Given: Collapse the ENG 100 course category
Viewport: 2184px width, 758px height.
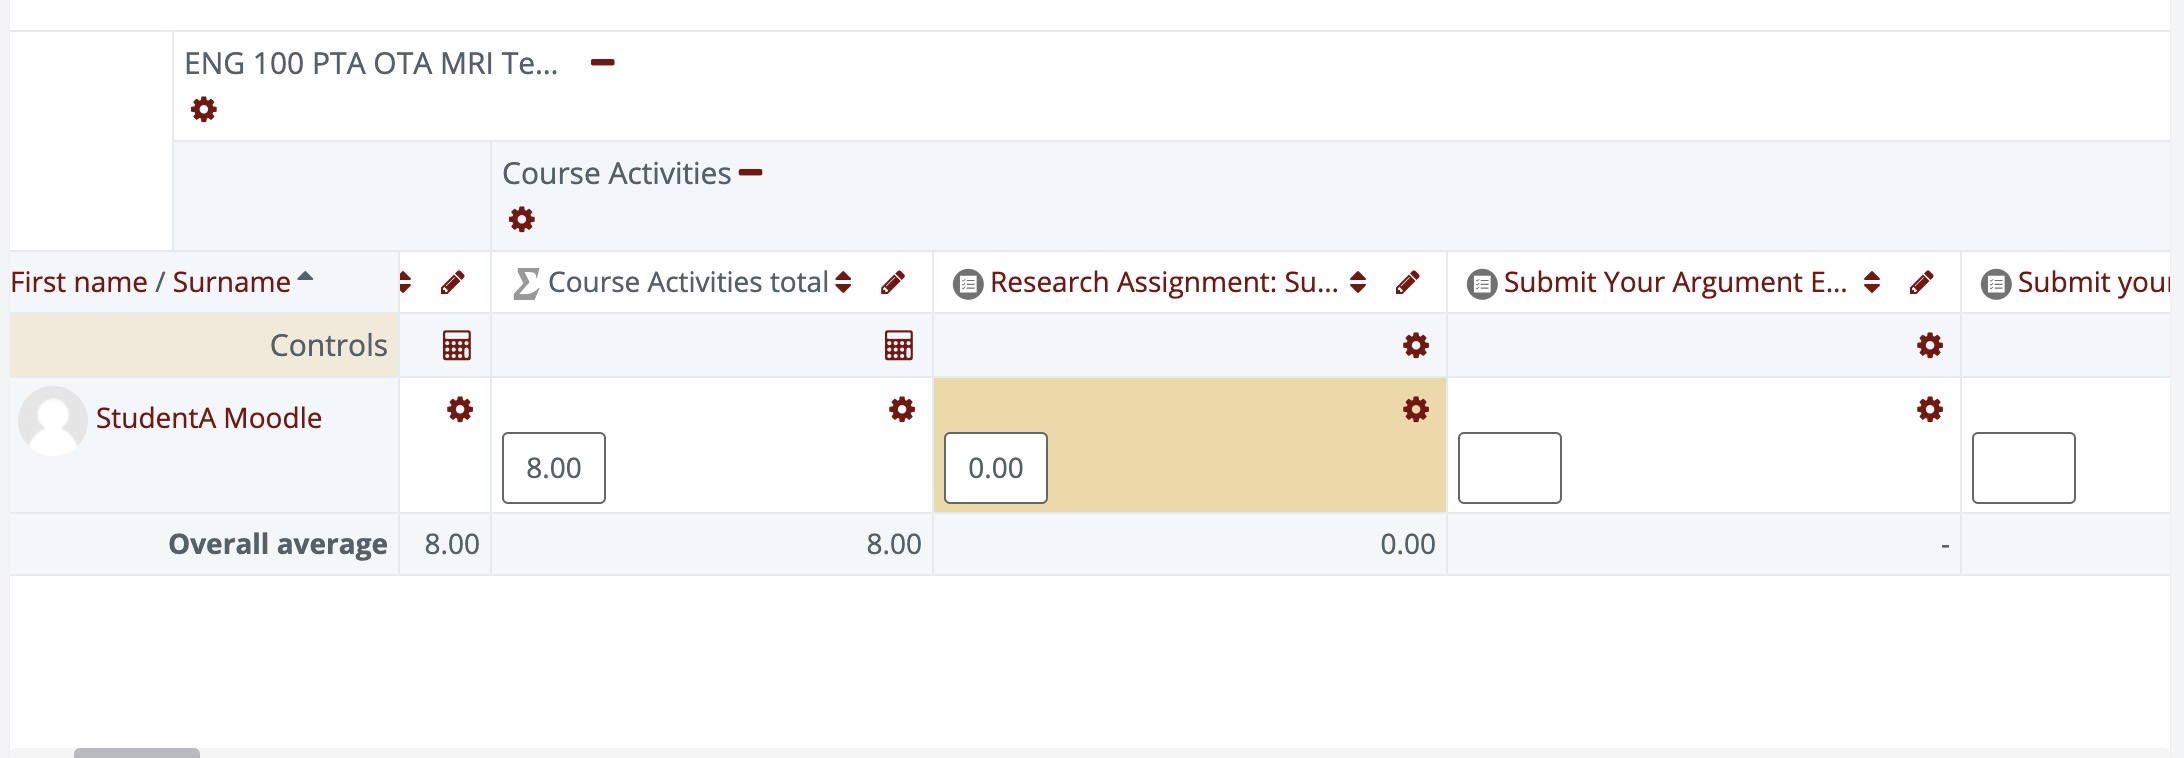Looking at the screenshot, I should point(604,62).
